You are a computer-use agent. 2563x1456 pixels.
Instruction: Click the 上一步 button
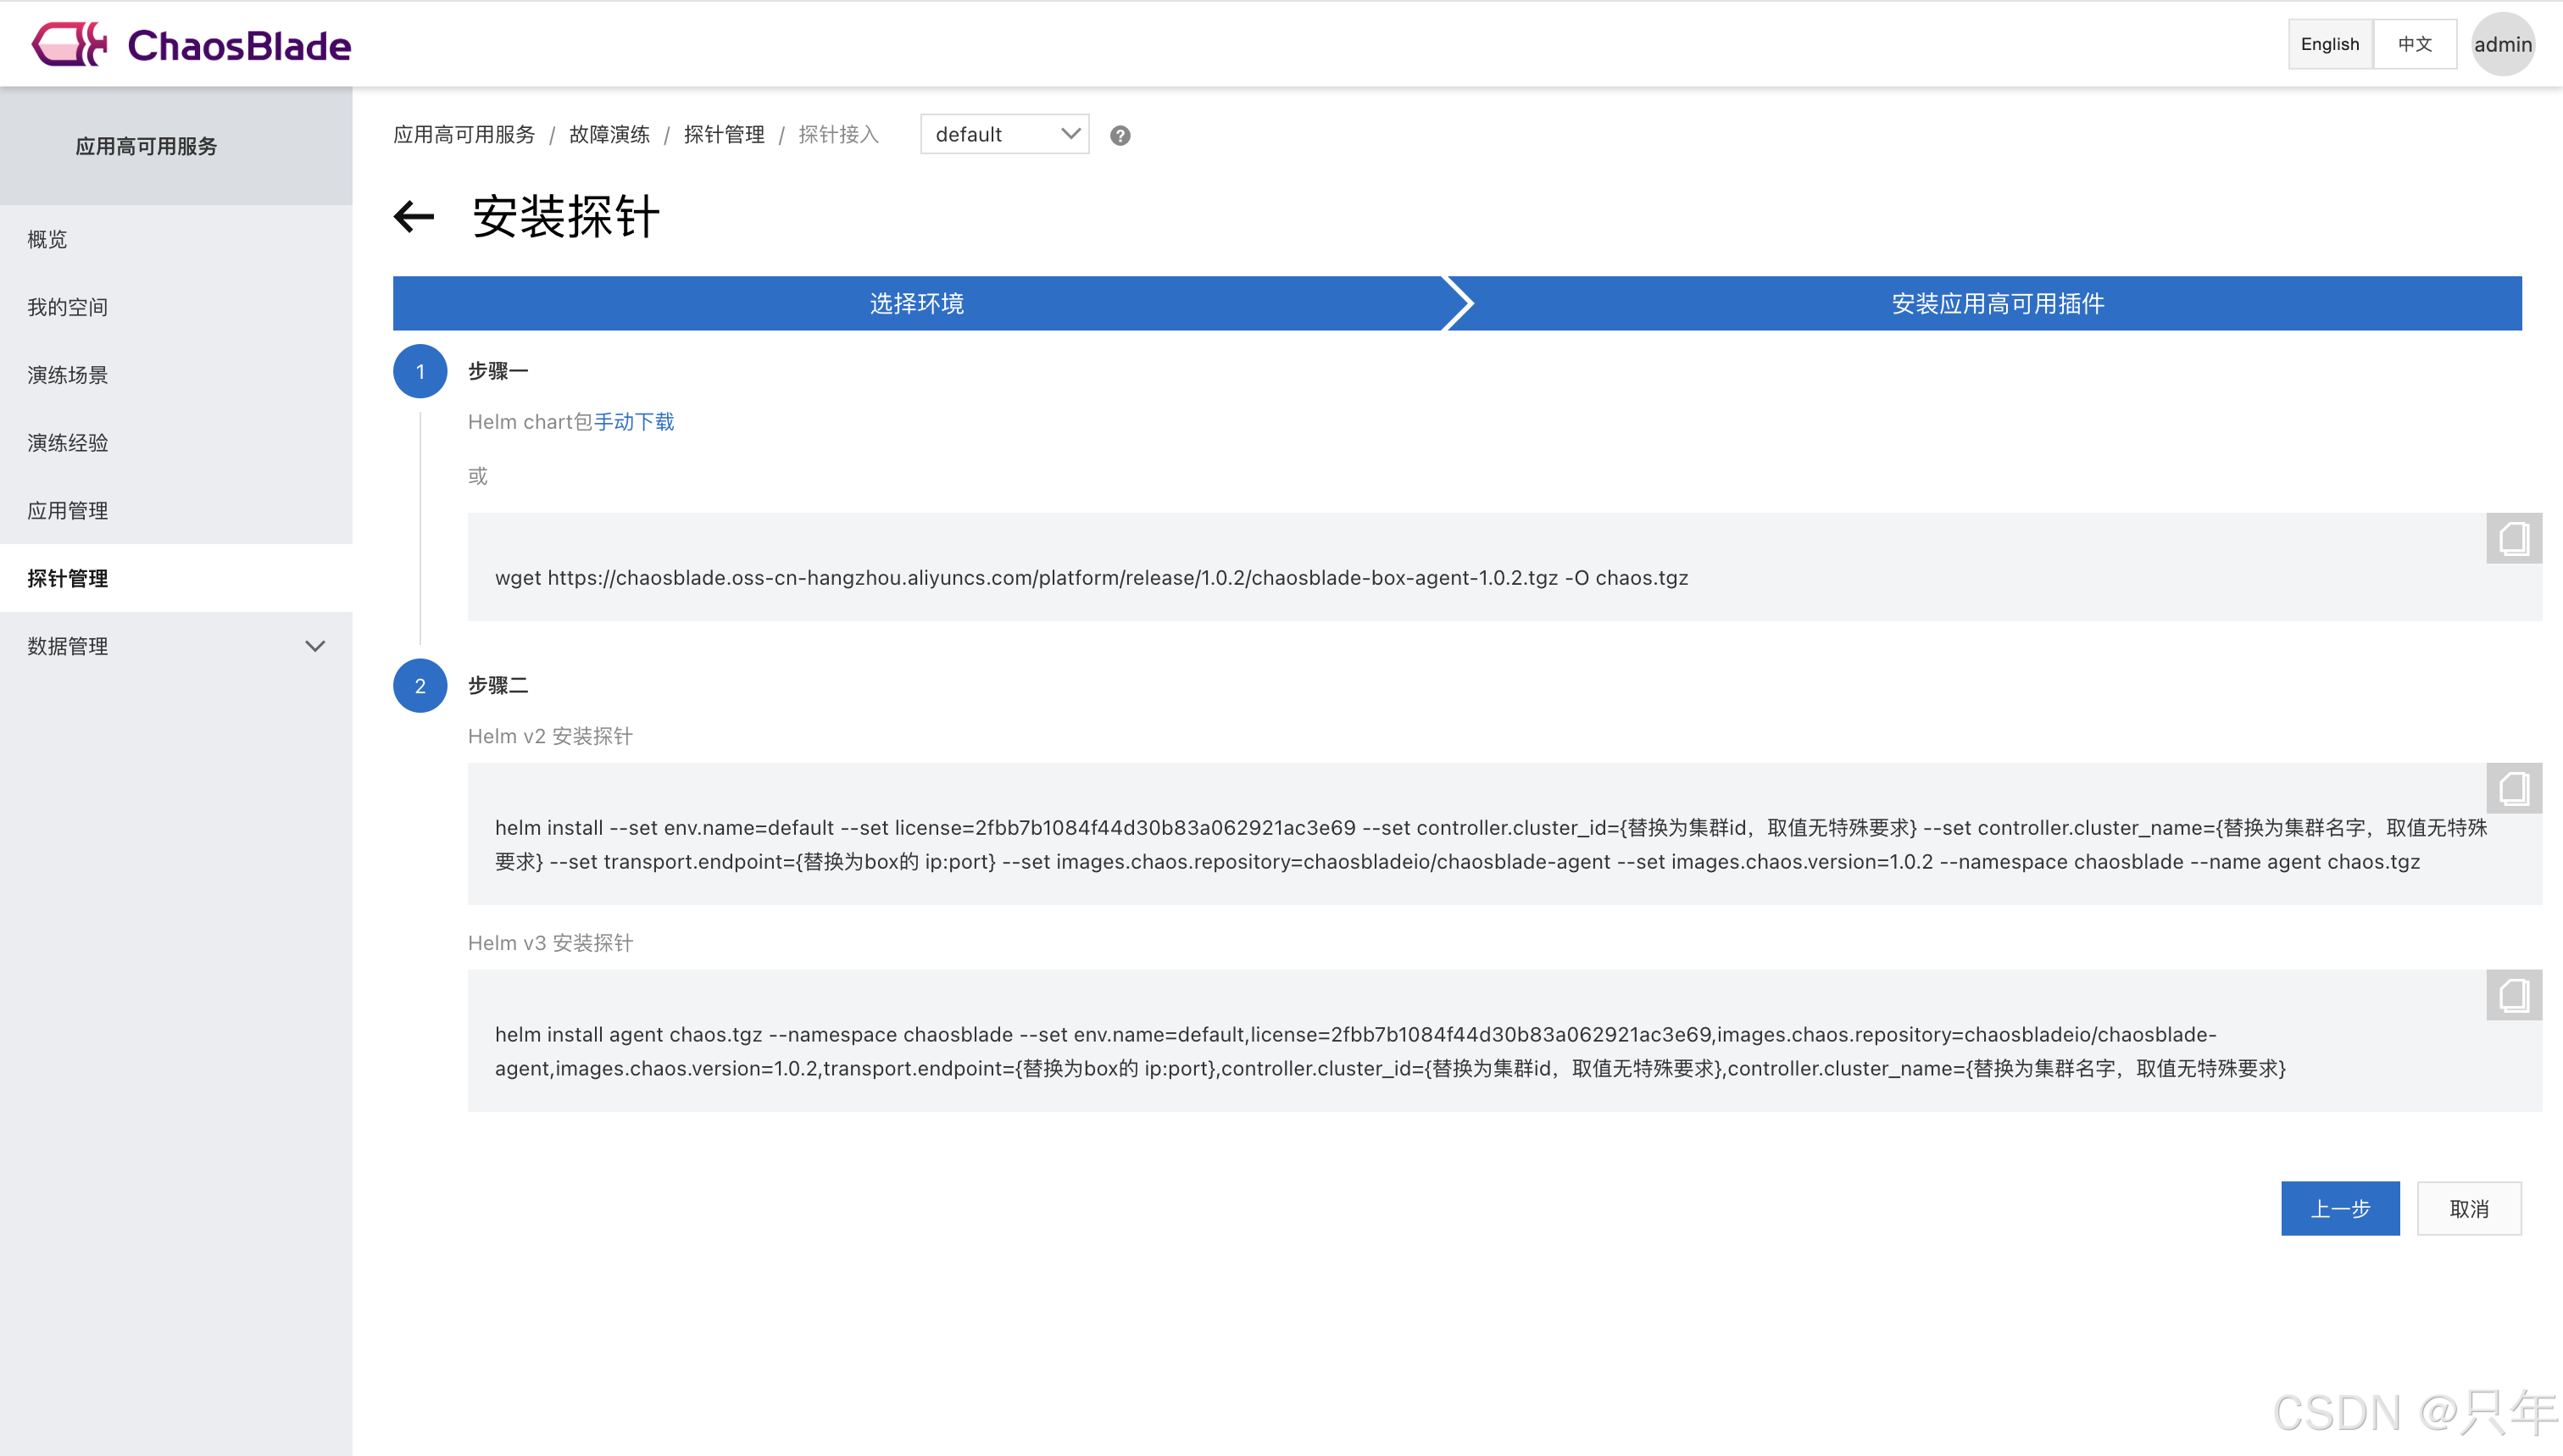[2339, 1209]
